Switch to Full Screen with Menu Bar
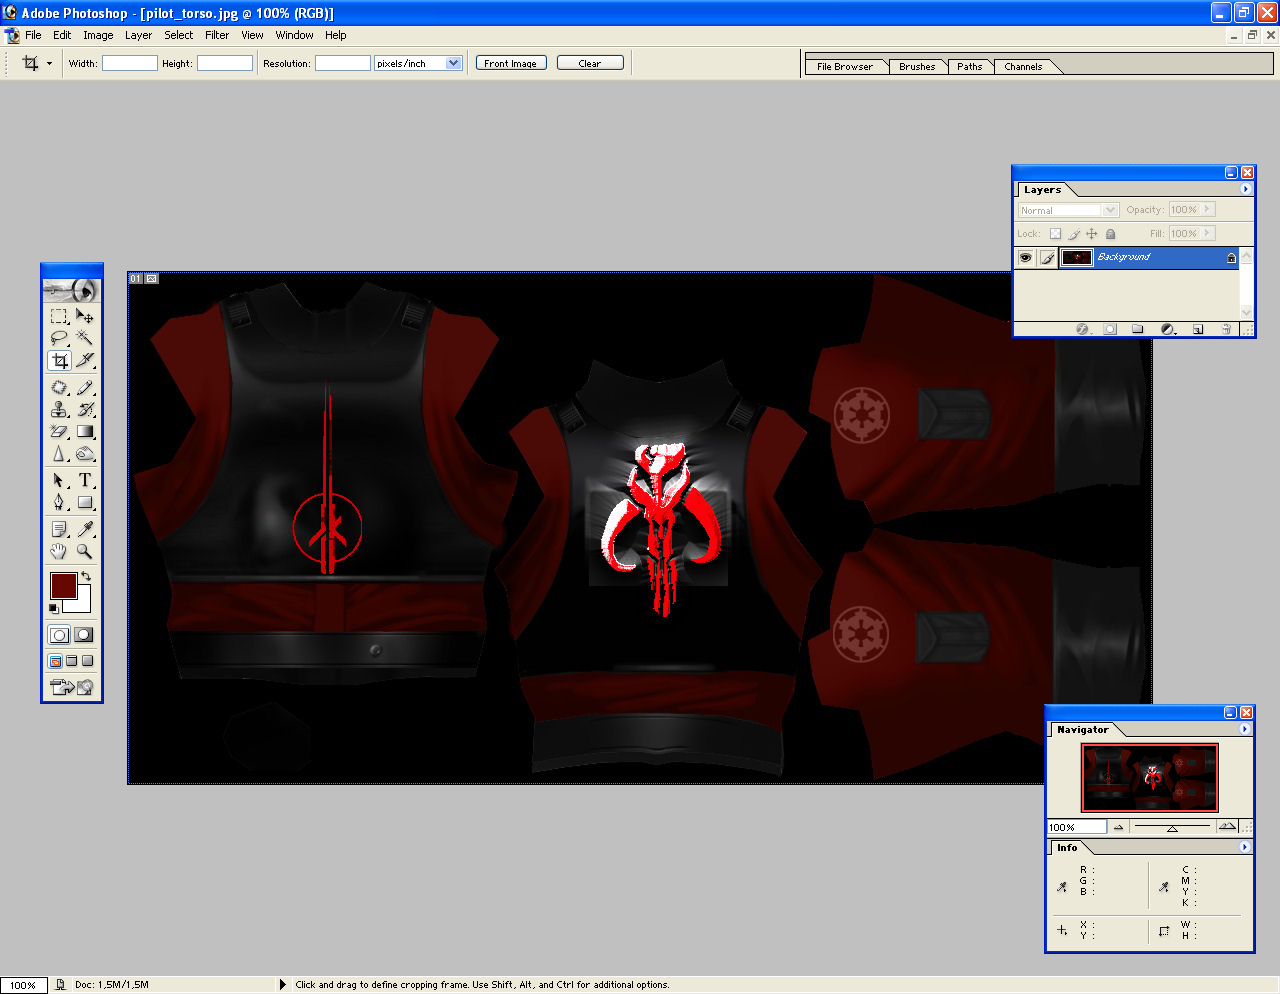The height and width of the screenshot is (994, 1280). [71, 661]
